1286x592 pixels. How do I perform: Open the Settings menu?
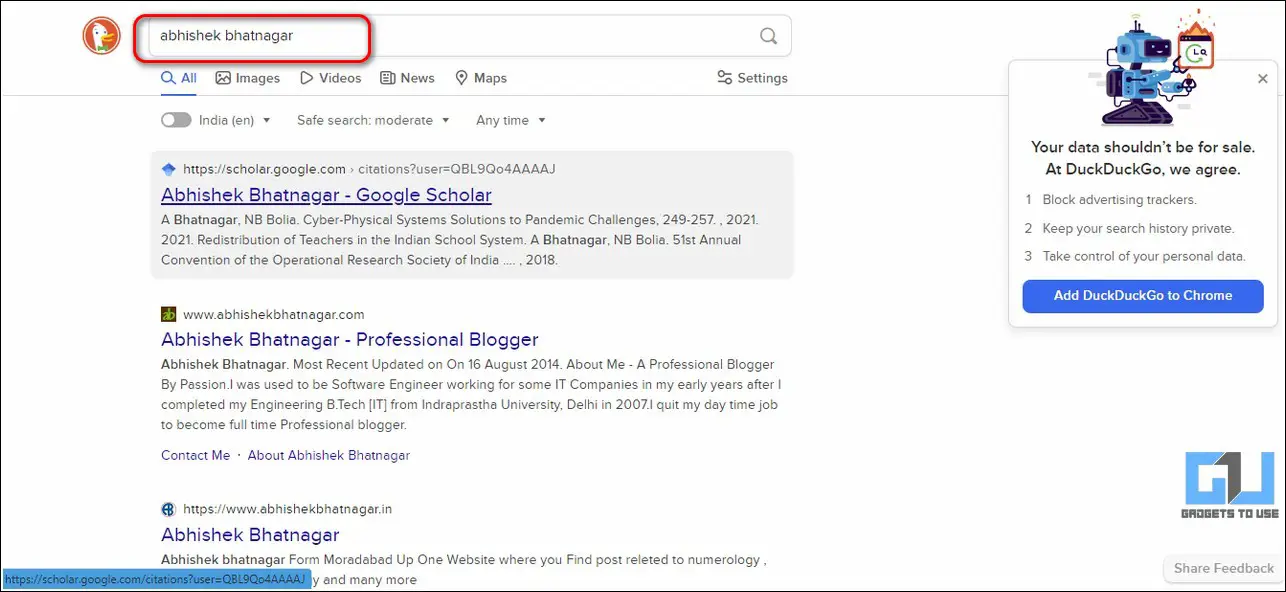tap(752, 78)
